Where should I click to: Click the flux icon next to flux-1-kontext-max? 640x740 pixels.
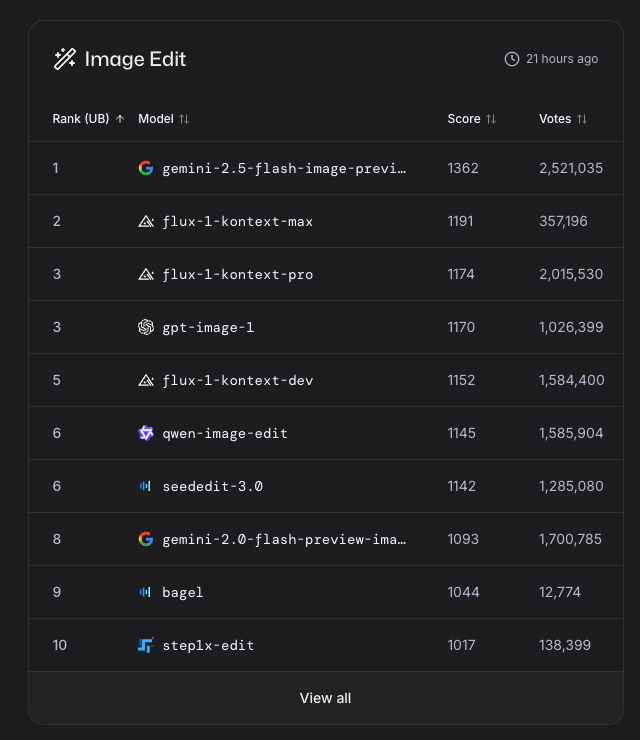(146, 221)
